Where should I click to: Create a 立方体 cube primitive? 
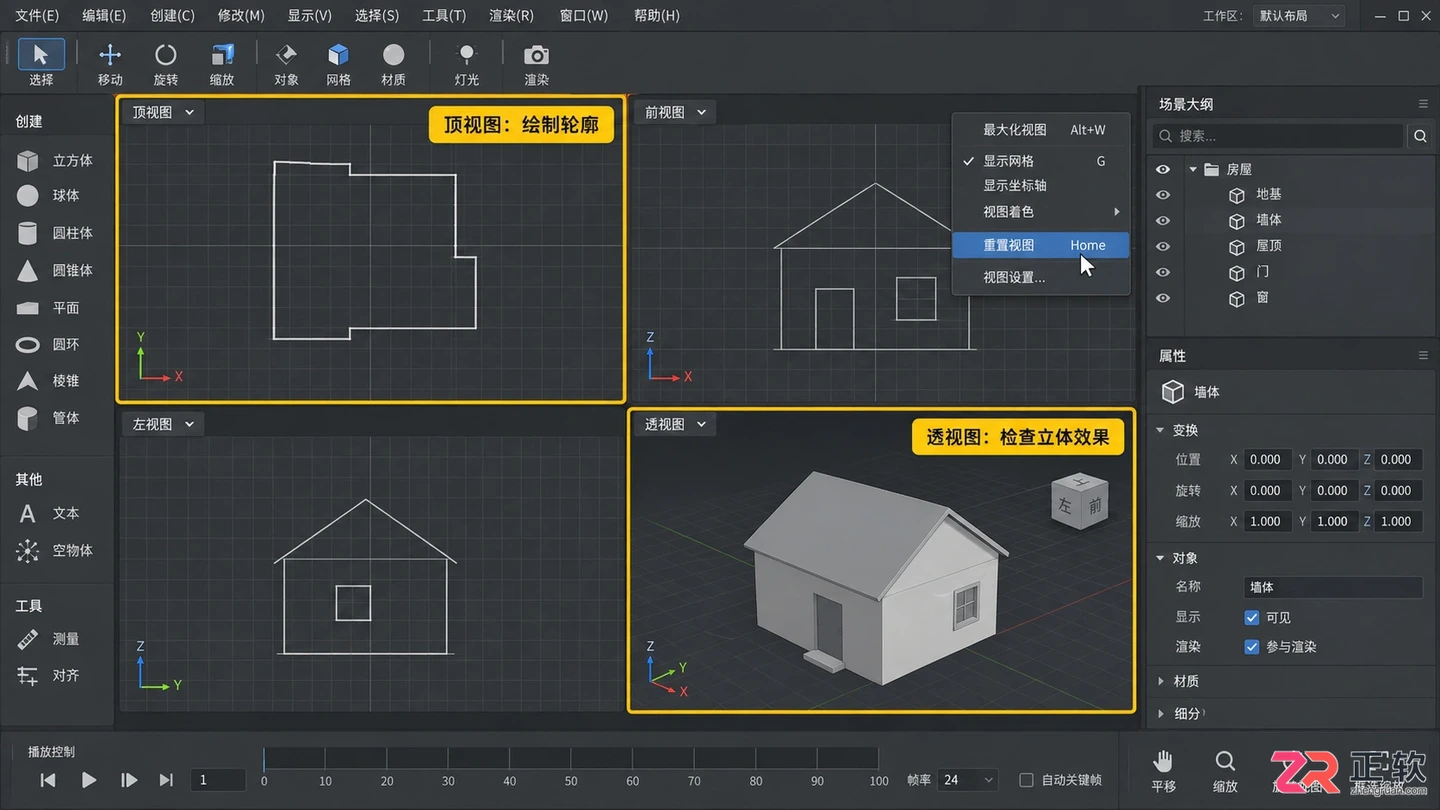tap(56, 161)
